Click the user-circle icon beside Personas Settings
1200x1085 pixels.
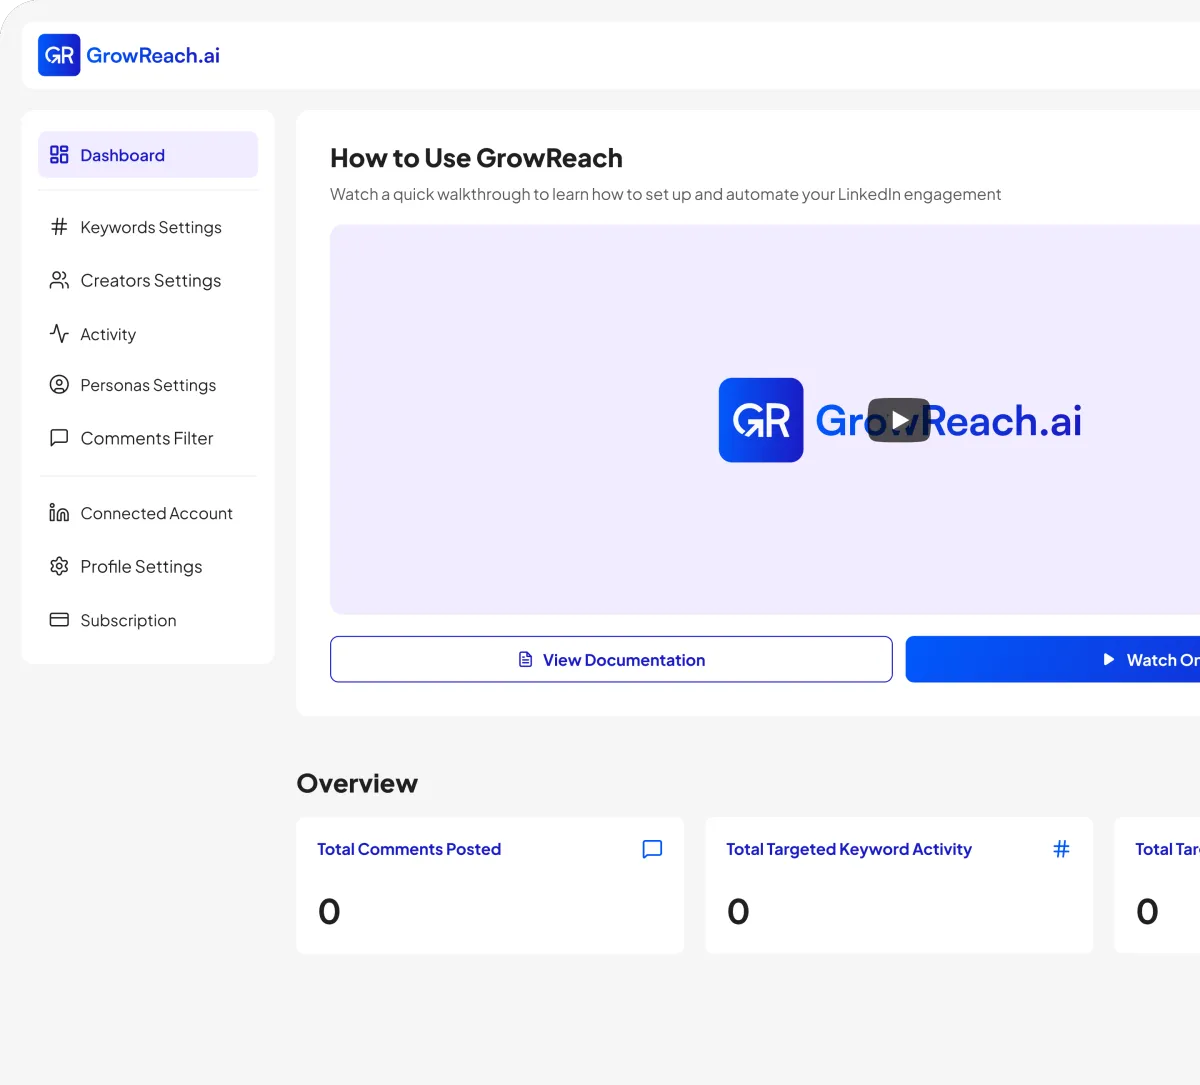[59, 384]
